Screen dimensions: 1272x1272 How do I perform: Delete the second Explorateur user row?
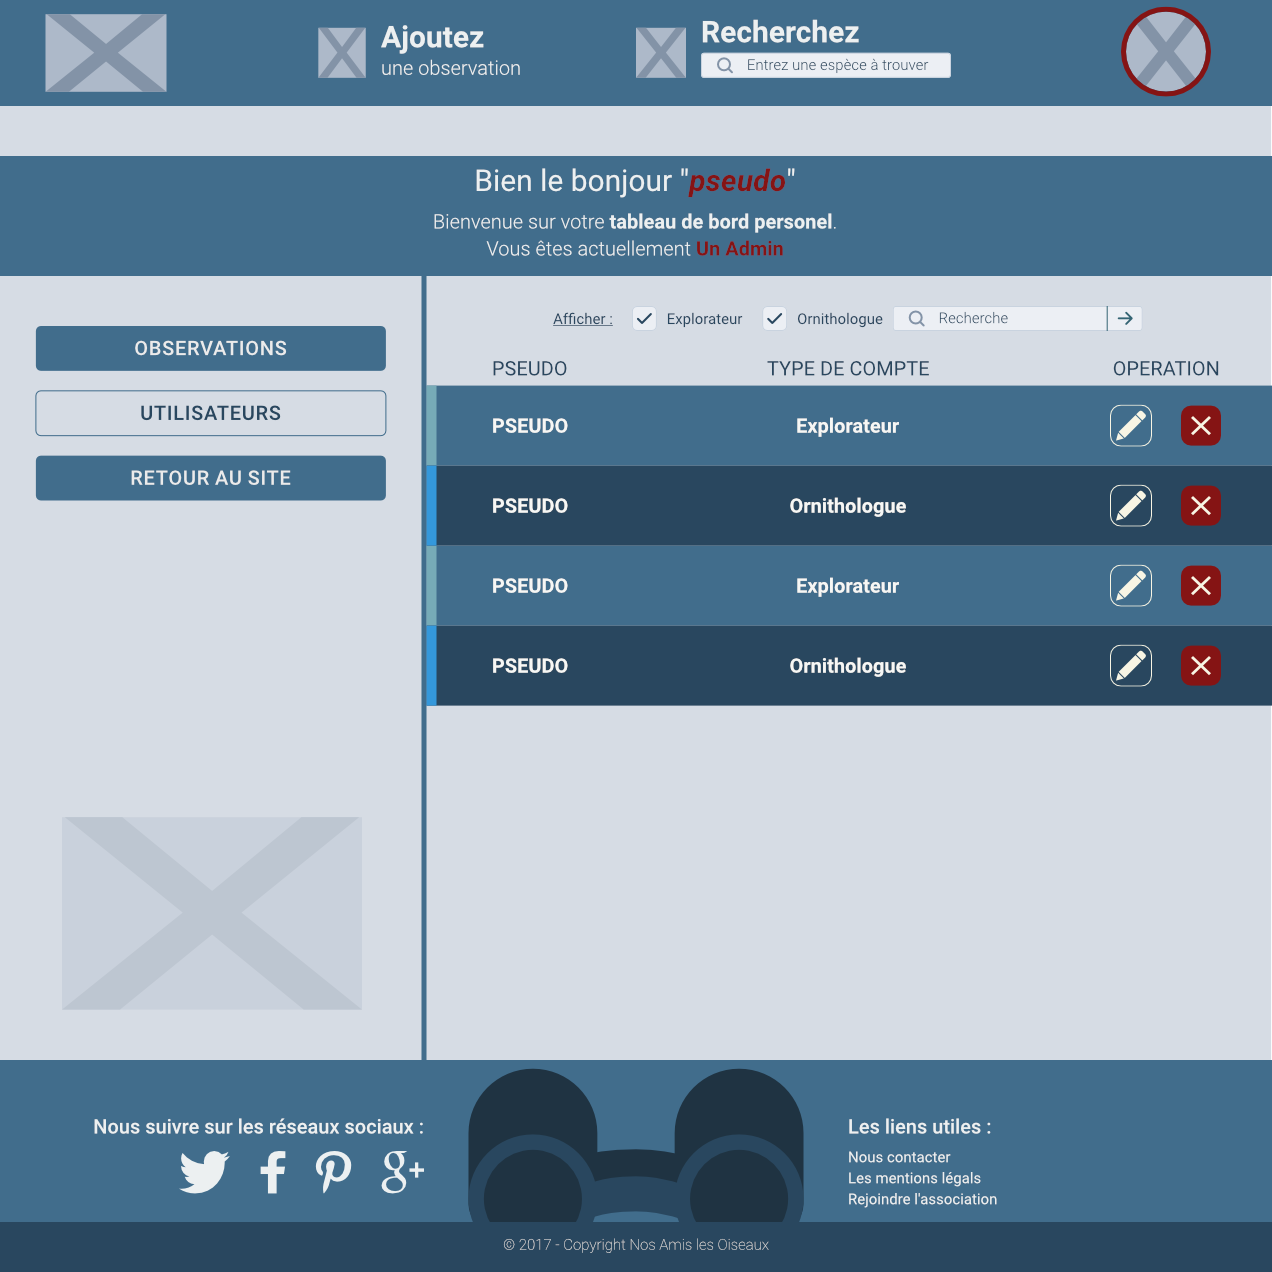pos(1201,586)
